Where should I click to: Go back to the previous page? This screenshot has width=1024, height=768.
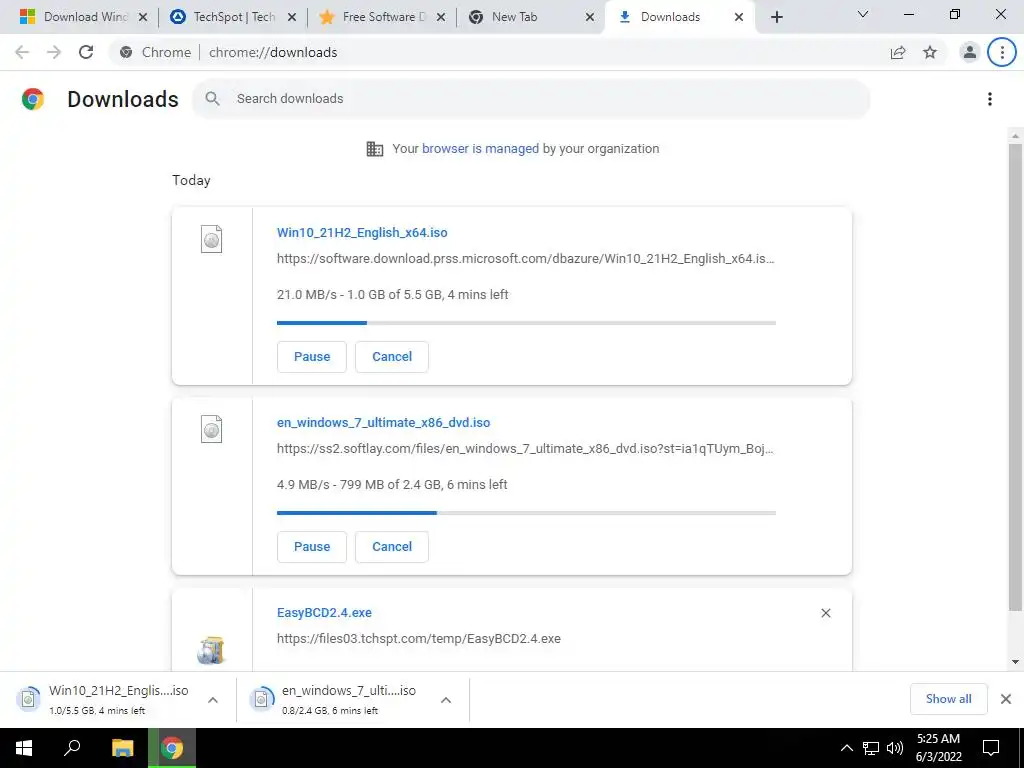tap(22, 52)
